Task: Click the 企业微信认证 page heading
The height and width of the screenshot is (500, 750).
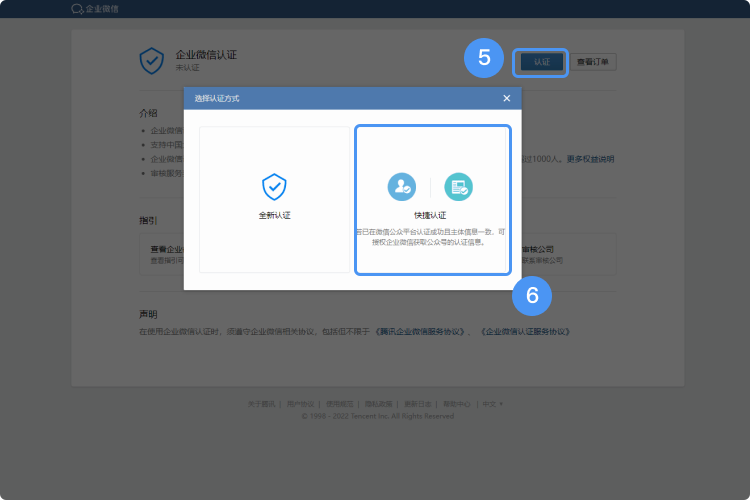Action: click(x=206, y=55)
